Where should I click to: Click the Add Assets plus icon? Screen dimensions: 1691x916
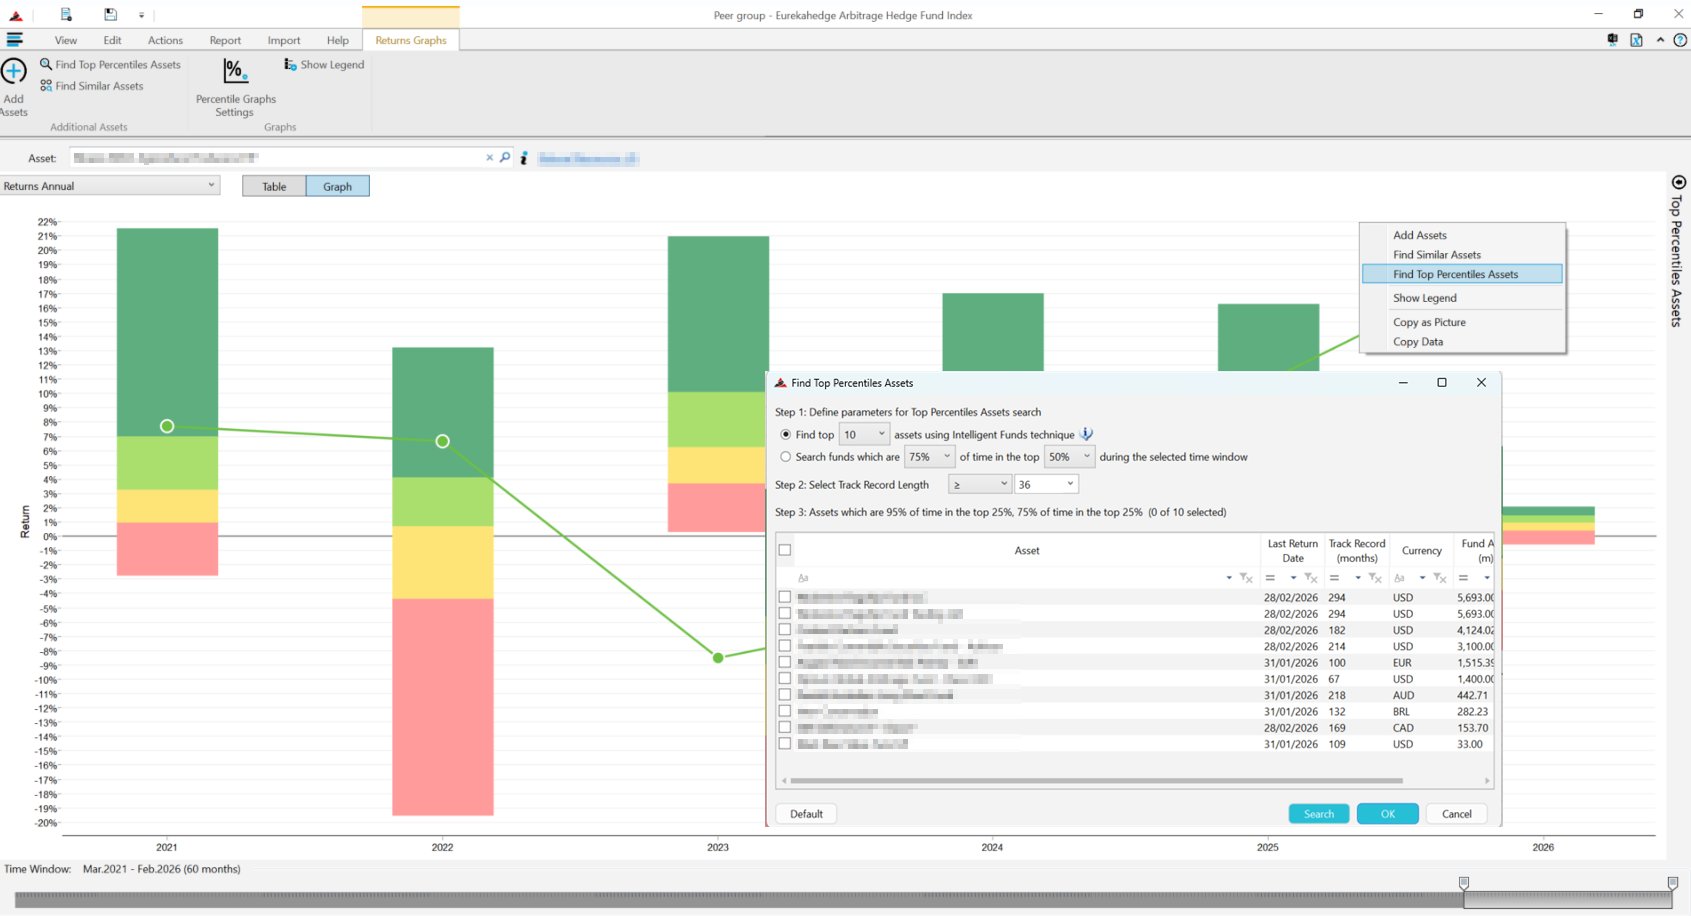pos(14,72)
